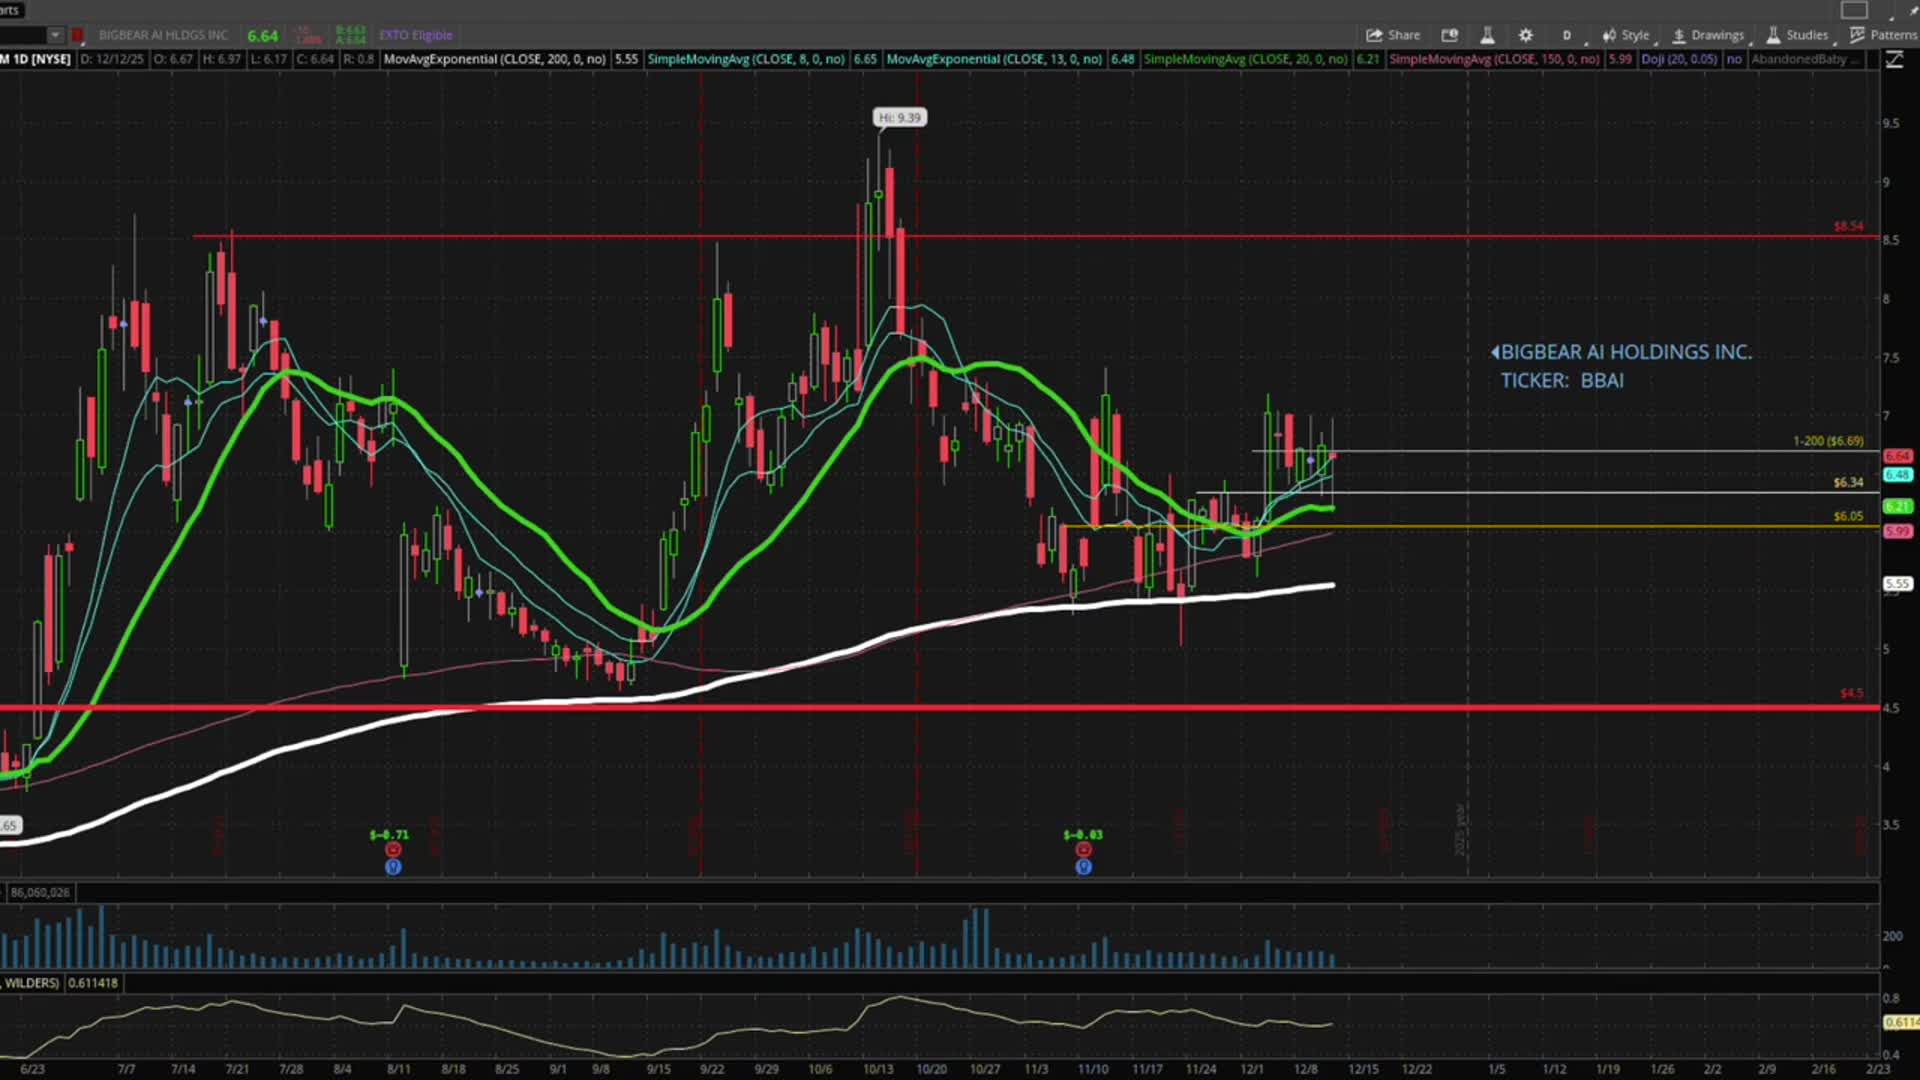Open the D timeframe dropdown
This screenshot has width=1920, height=1080.
(1567, 35)
